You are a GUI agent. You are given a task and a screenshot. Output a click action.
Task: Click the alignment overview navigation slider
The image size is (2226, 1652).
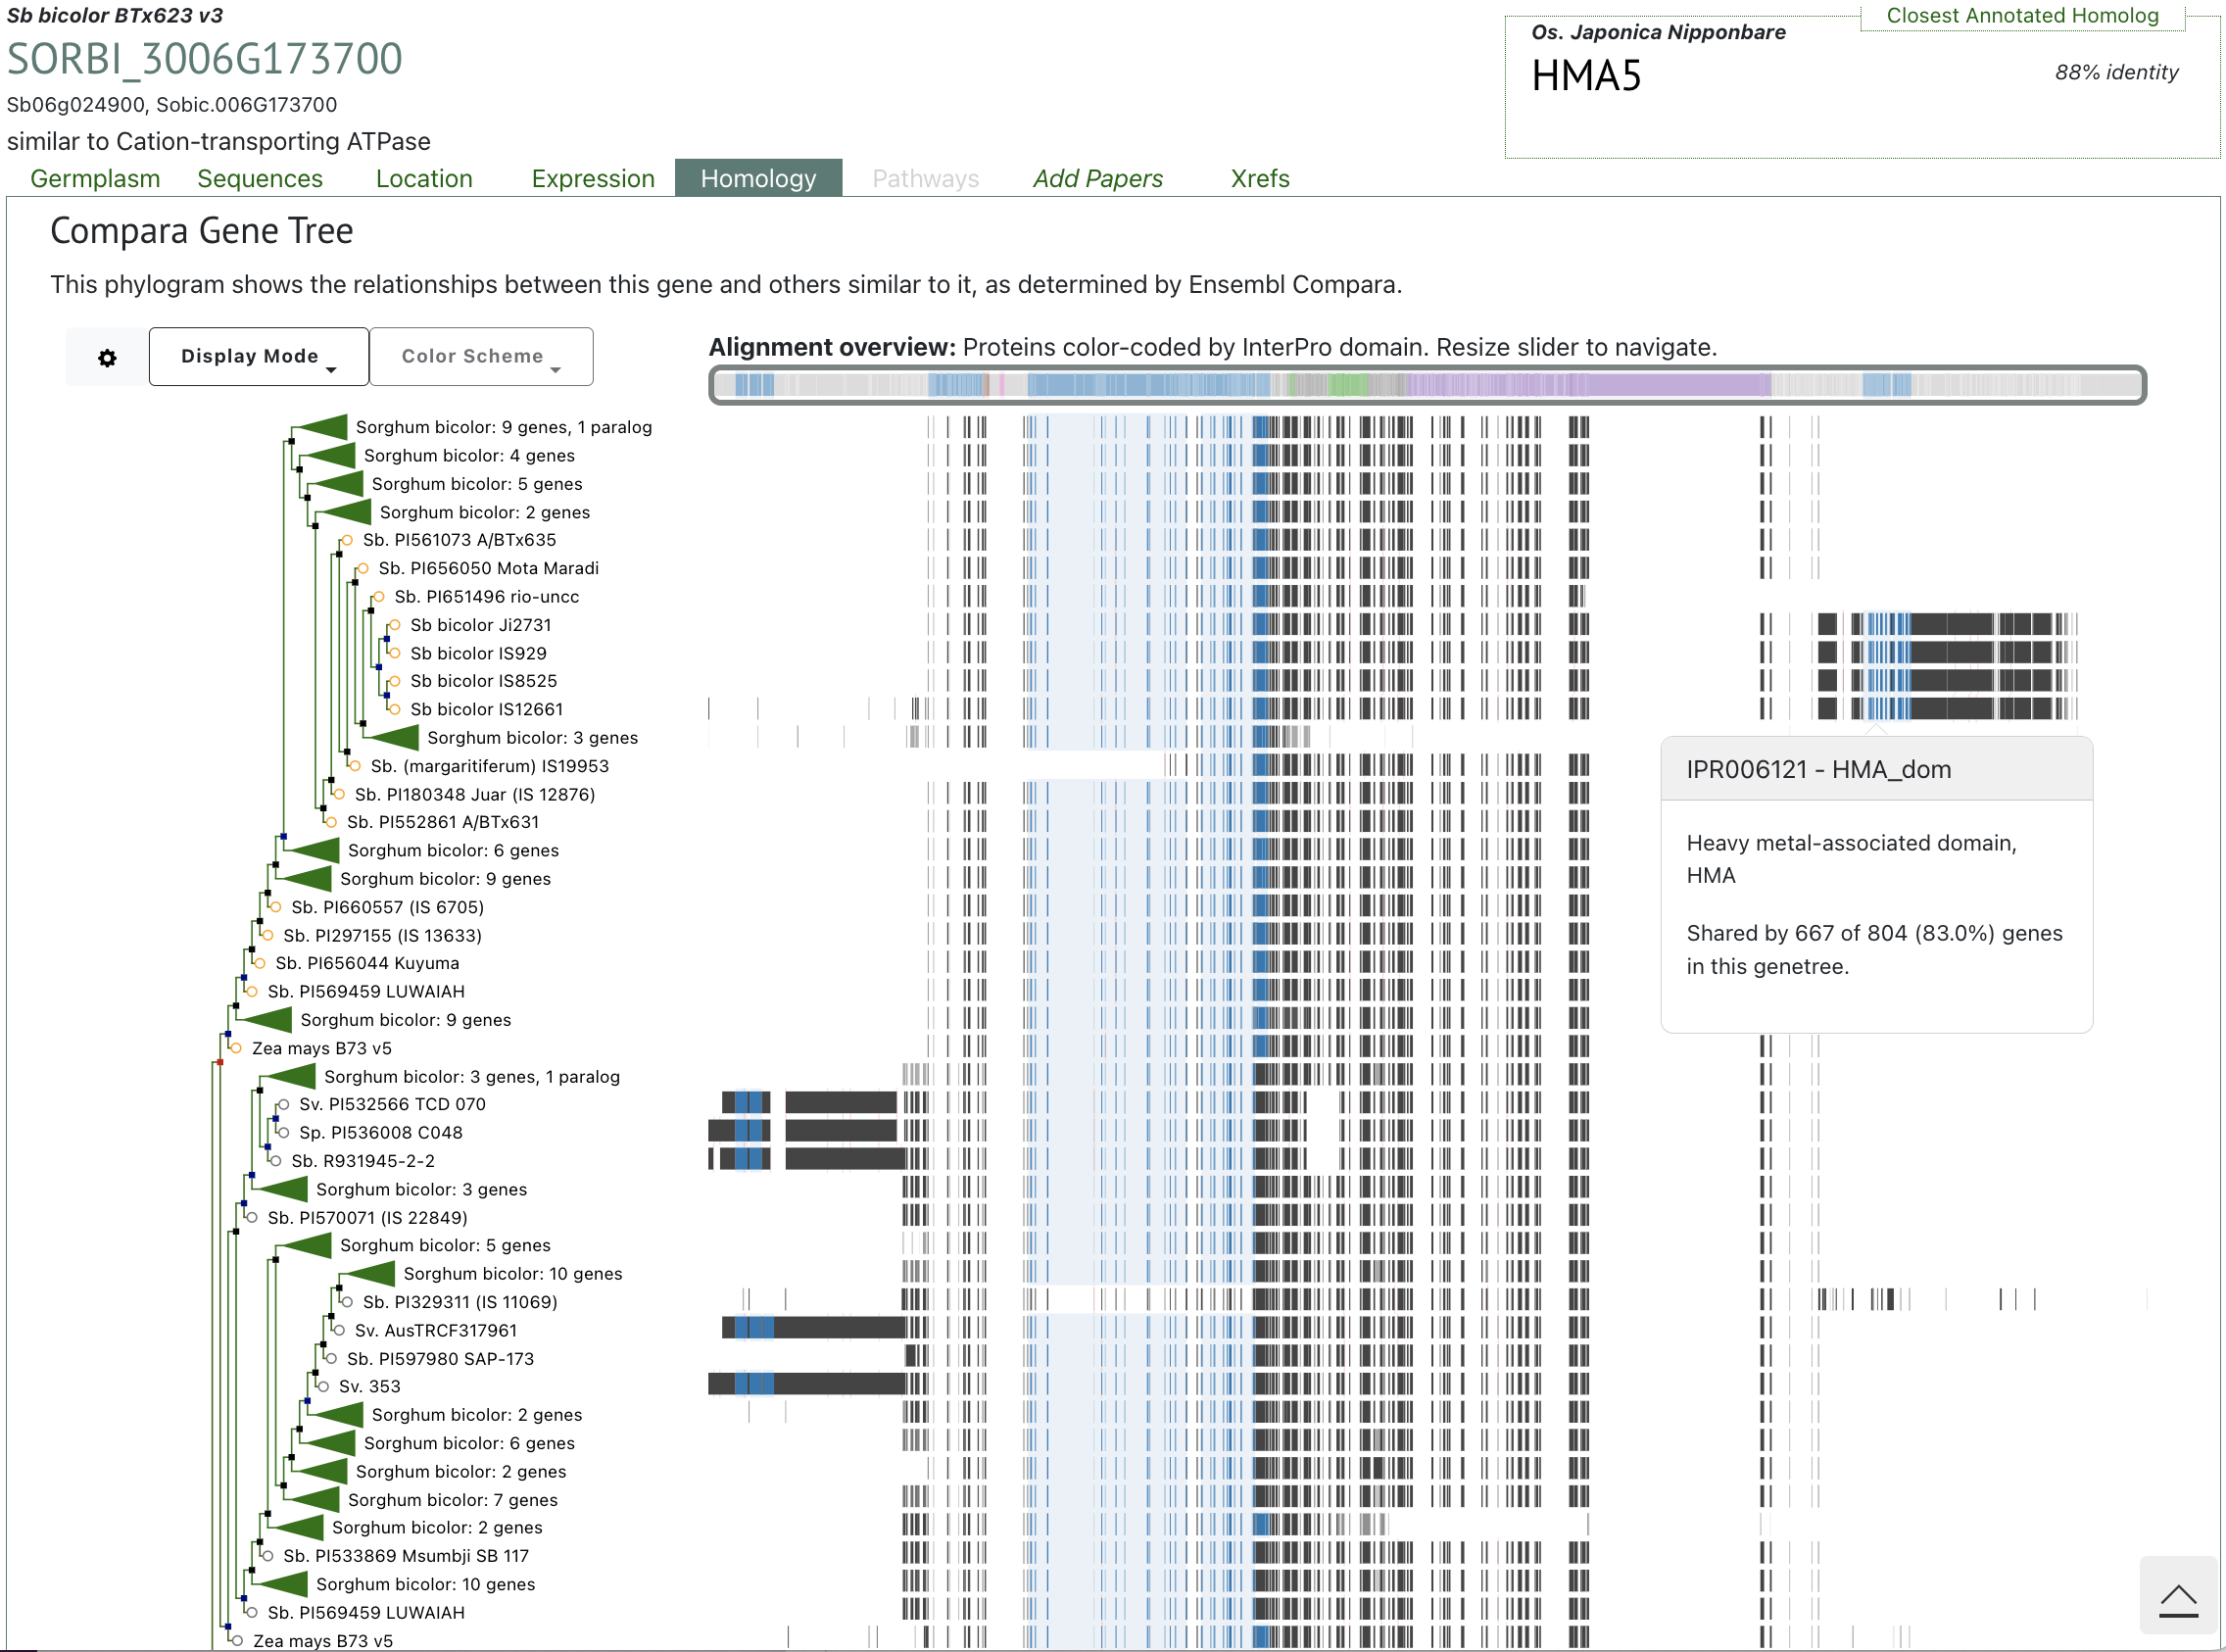pos(1426,385)
